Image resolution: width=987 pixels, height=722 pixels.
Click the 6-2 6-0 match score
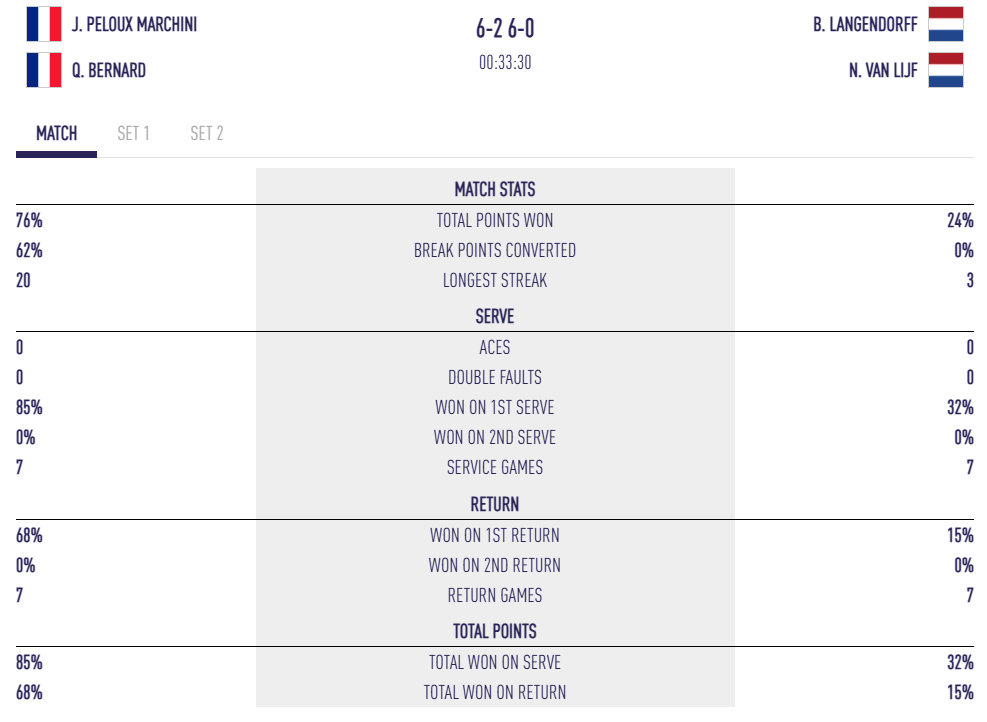coord(505,29)
